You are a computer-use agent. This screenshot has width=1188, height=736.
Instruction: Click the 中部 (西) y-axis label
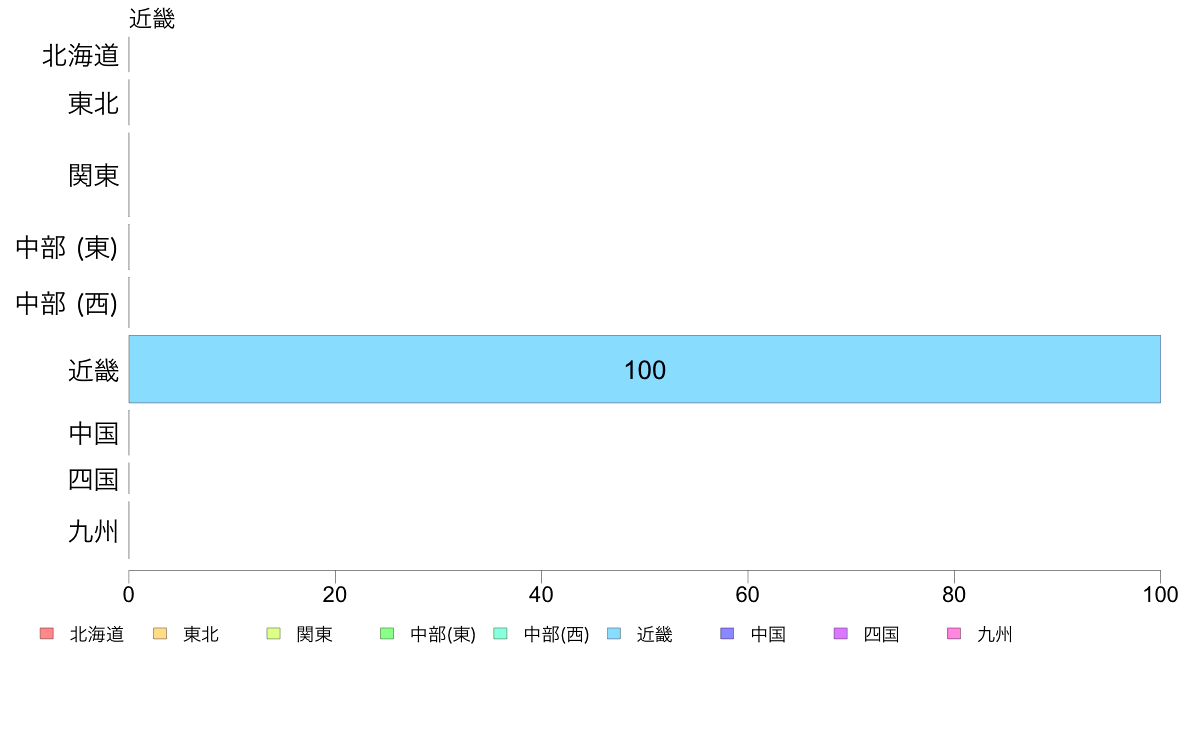[x=67, y=303]
